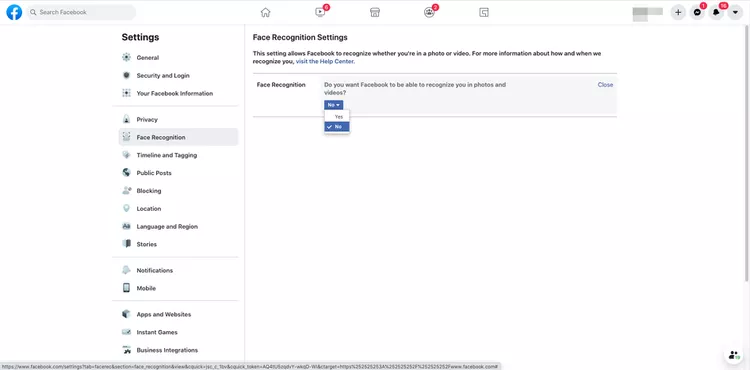The width and height of the screenshot is (750, 370).
Task: Open Apps and Websites label
Action: pyautogui.click(x=164, y=315)
